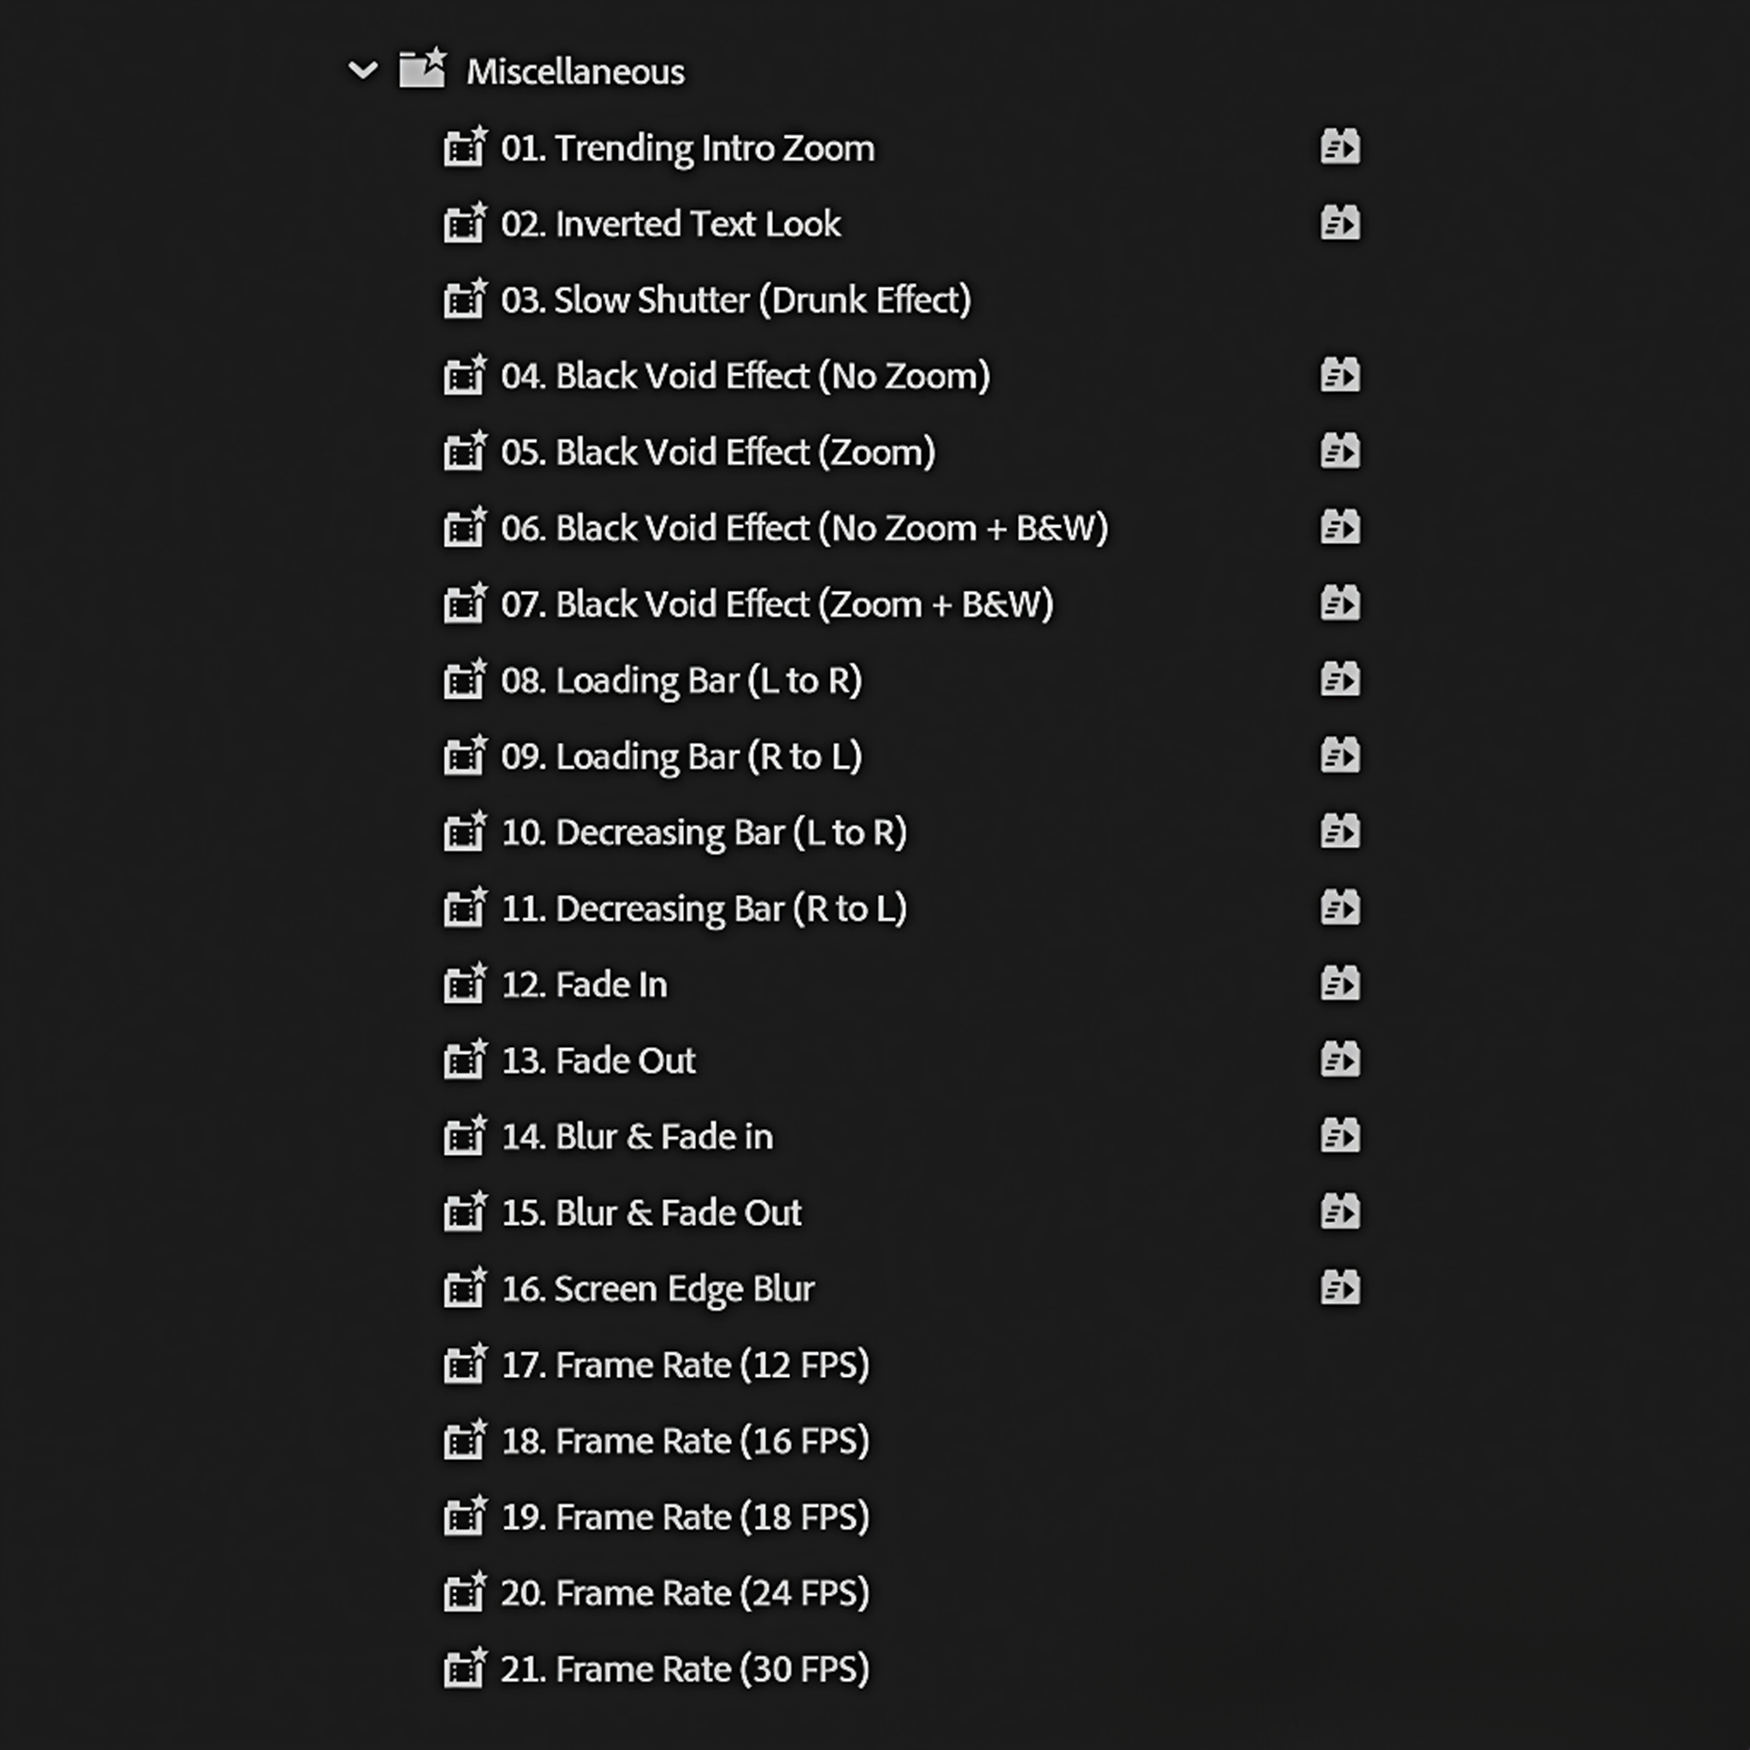Click accelerated badge icon for Inverted Text Look
The height and width of the screenshot is (1750, 1750).
pyautogui.click(x=1339, y=223)
